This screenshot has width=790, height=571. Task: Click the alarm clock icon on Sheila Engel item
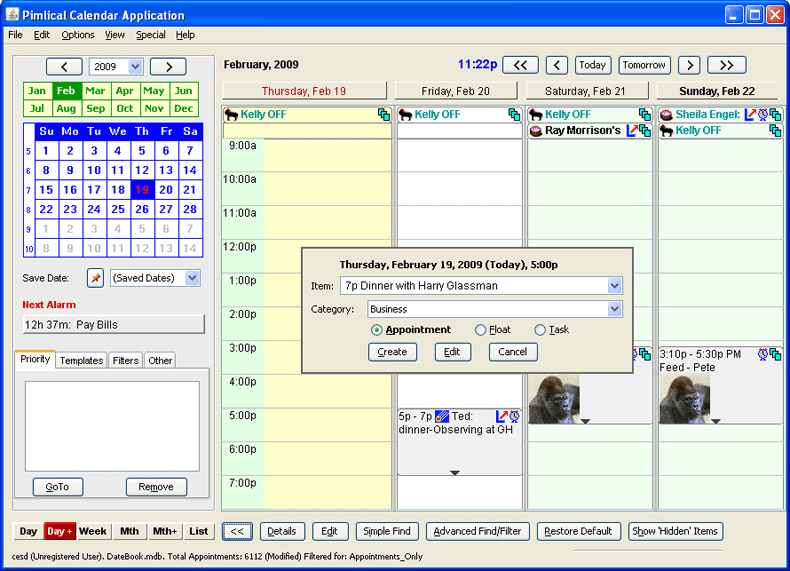[763, 115]
